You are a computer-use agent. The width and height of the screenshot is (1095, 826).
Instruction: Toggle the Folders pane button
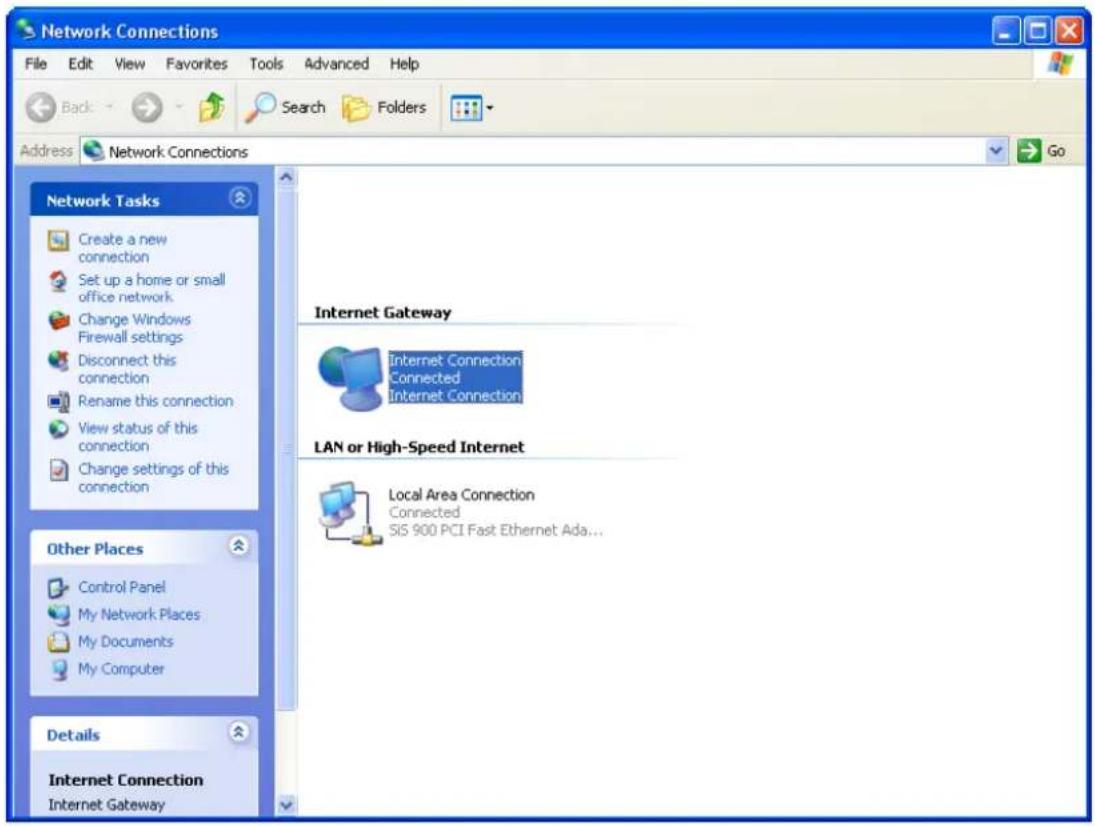[384, 108]
